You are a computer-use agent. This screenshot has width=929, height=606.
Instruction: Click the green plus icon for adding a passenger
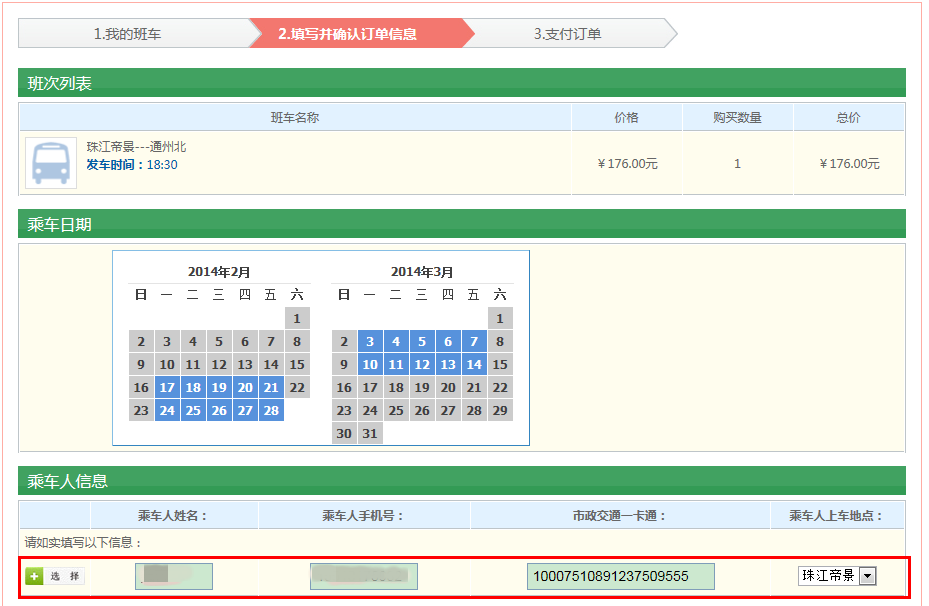(x=34, y=576)
